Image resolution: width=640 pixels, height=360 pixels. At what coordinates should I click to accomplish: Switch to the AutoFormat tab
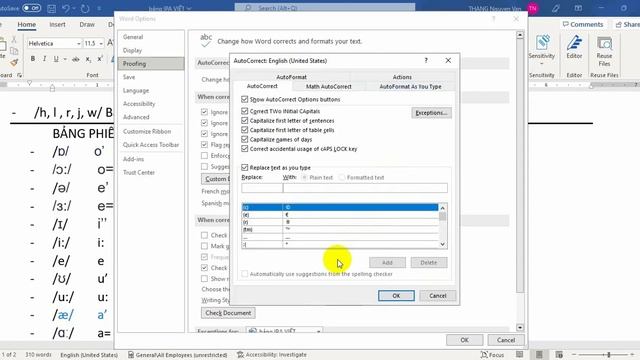[x=291, y=77]
